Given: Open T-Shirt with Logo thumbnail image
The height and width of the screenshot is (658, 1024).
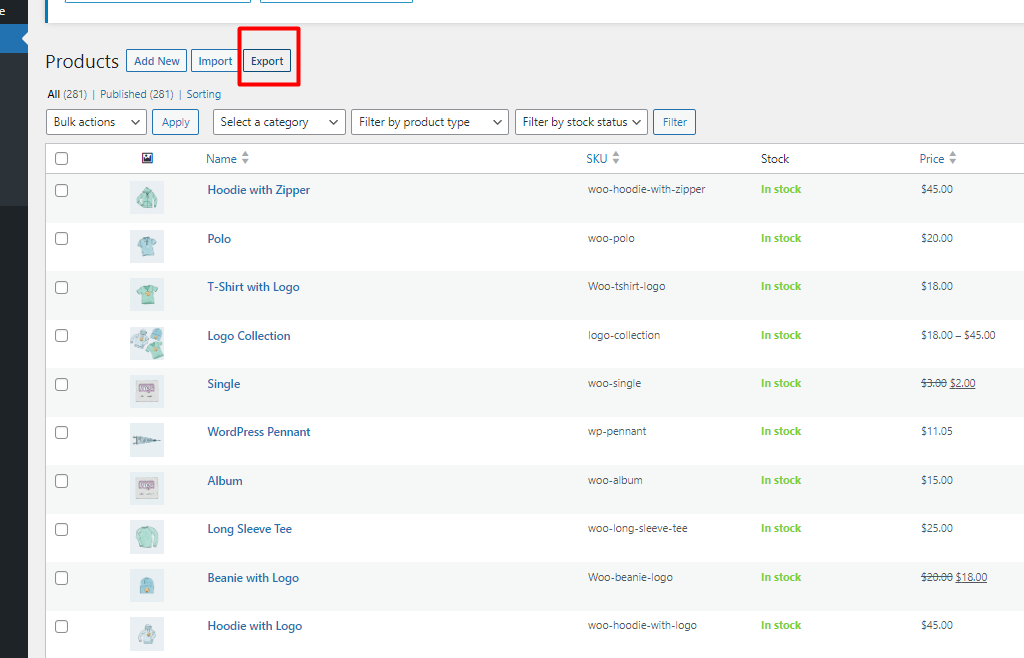Looking at the screenshot, I should point(147,294).
